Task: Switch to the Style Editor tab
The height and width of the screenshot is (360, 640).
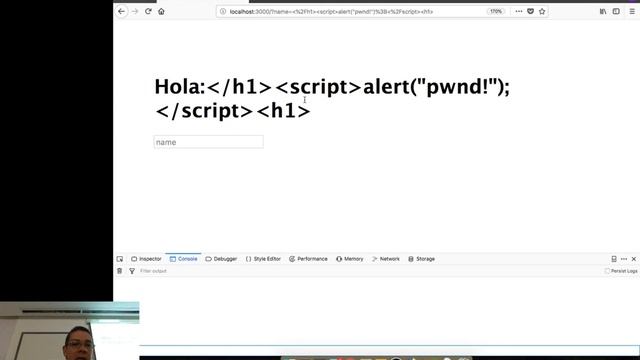Action: 263,259
